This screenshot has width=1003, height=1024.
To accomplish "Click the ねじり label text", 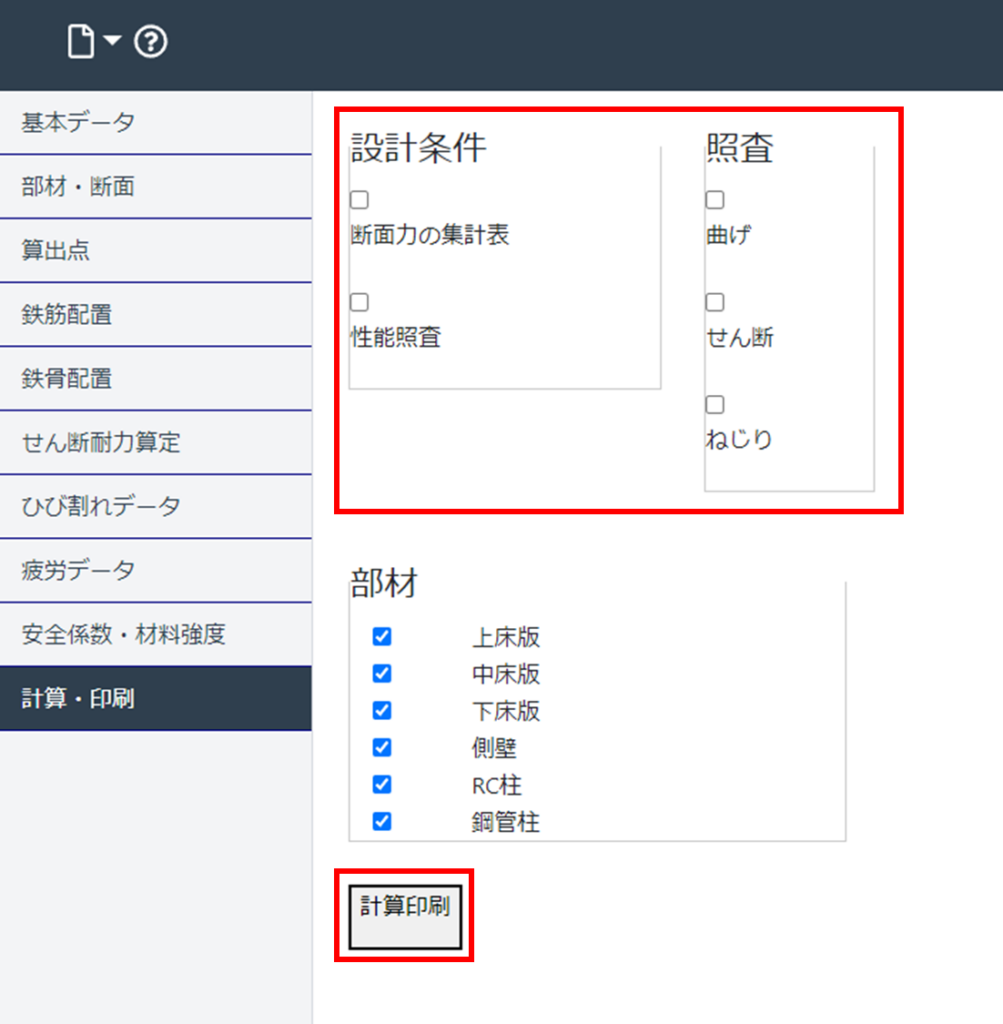I will pos(739,439).
